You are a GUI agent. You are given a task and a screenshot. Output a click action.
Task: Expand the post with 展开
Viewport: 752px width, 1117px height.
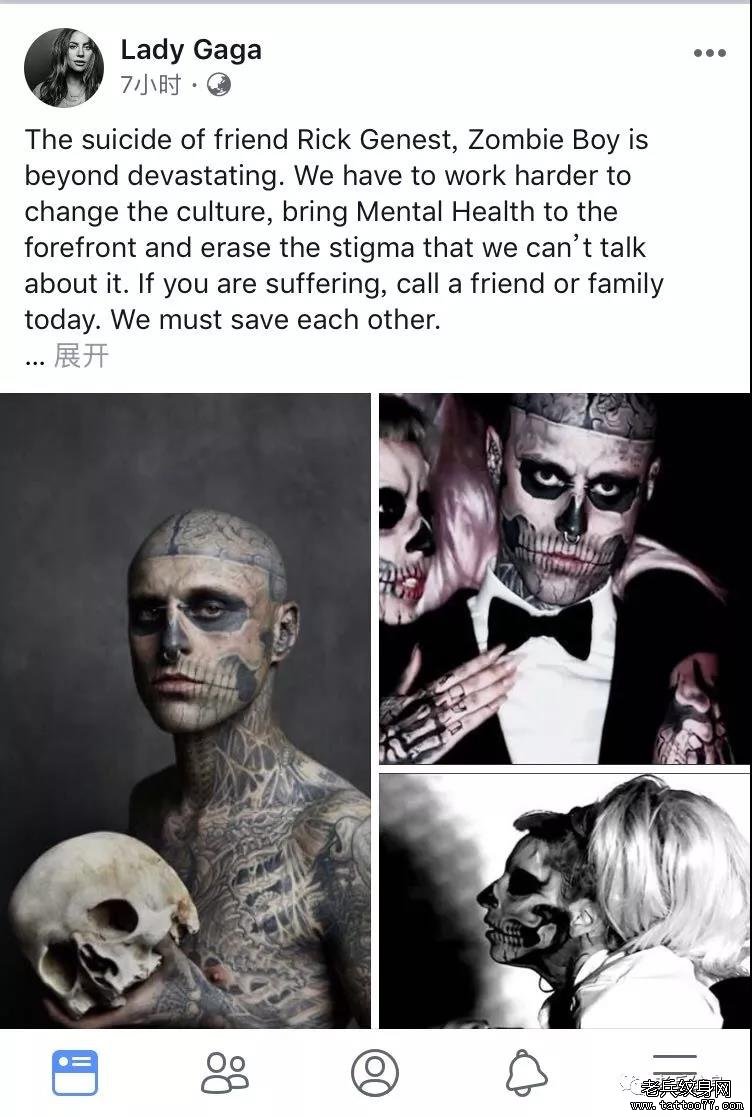point(82,355)
